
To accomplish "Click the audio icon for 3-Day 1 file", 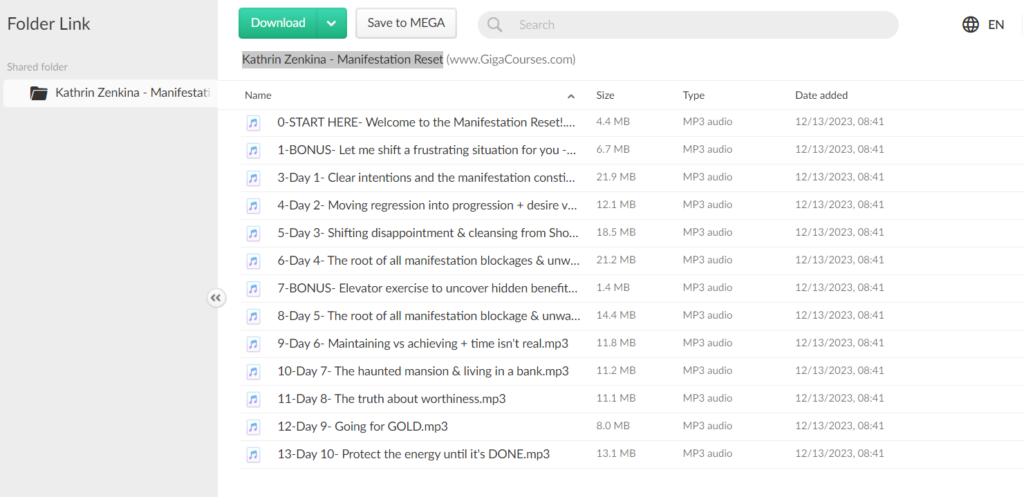I will pyautogui.click(x=254, y=177).
